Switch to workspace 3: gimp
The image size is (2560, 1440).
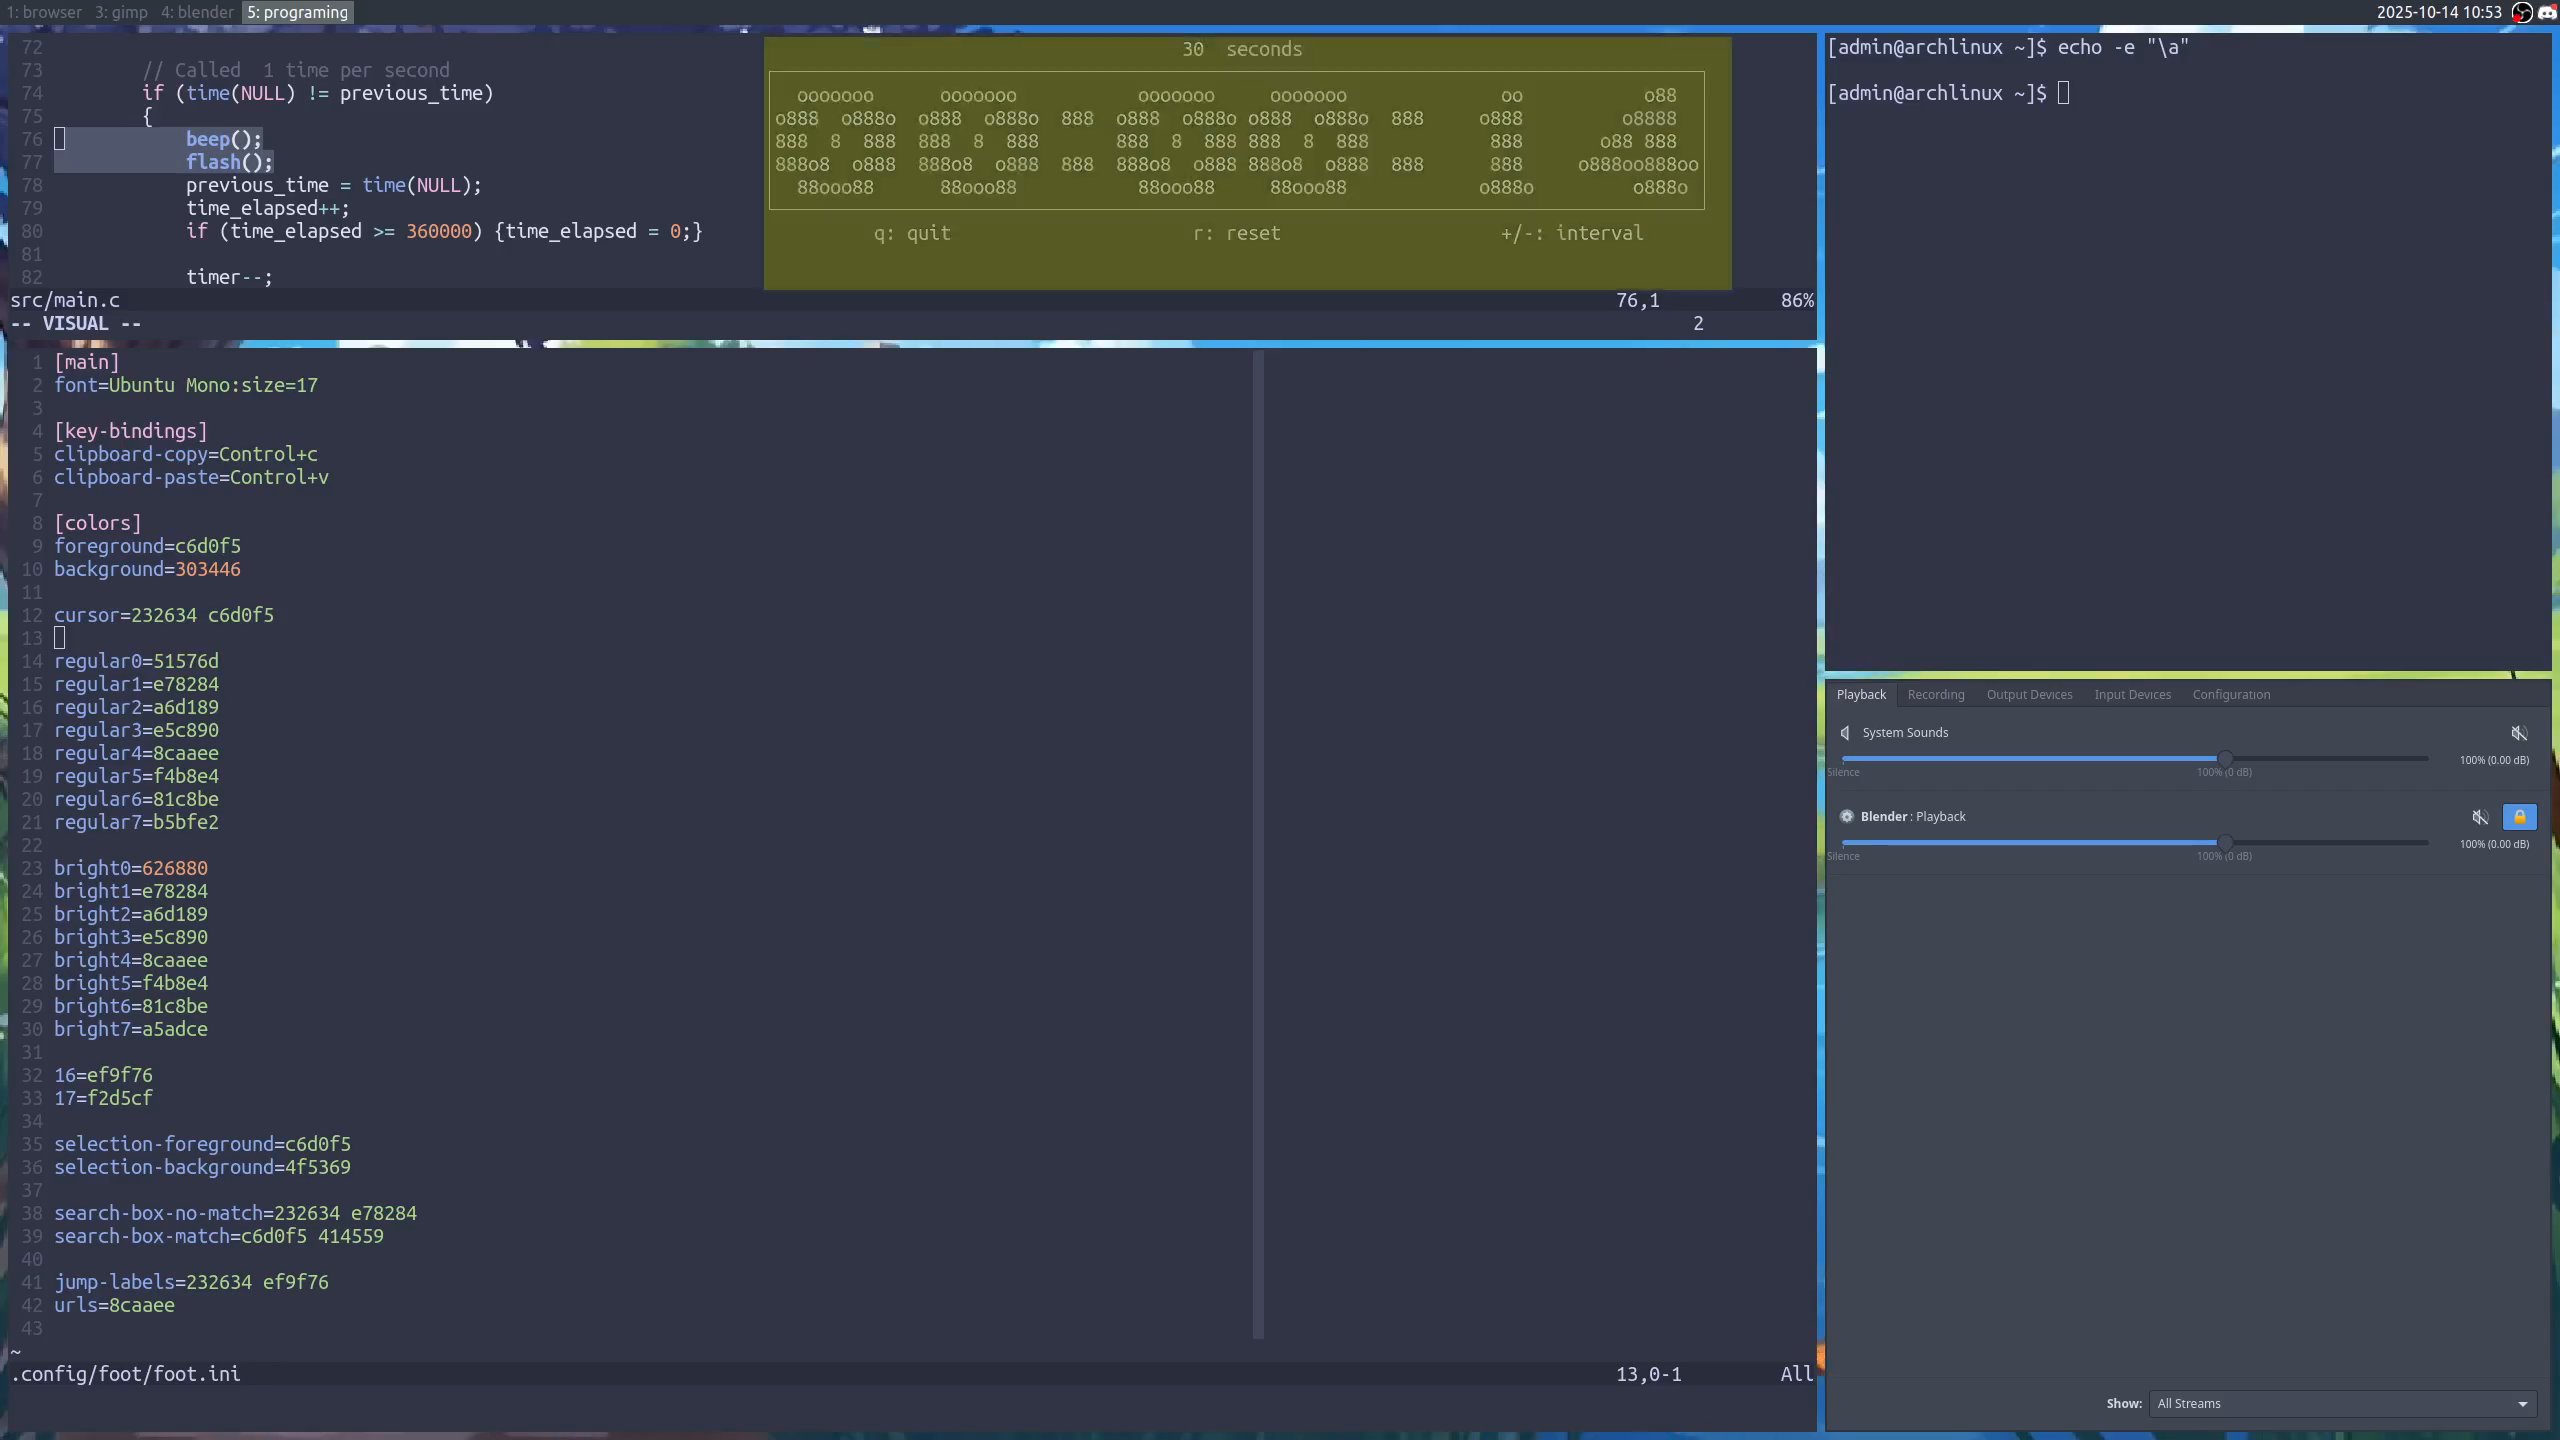(x=121, y=12)
